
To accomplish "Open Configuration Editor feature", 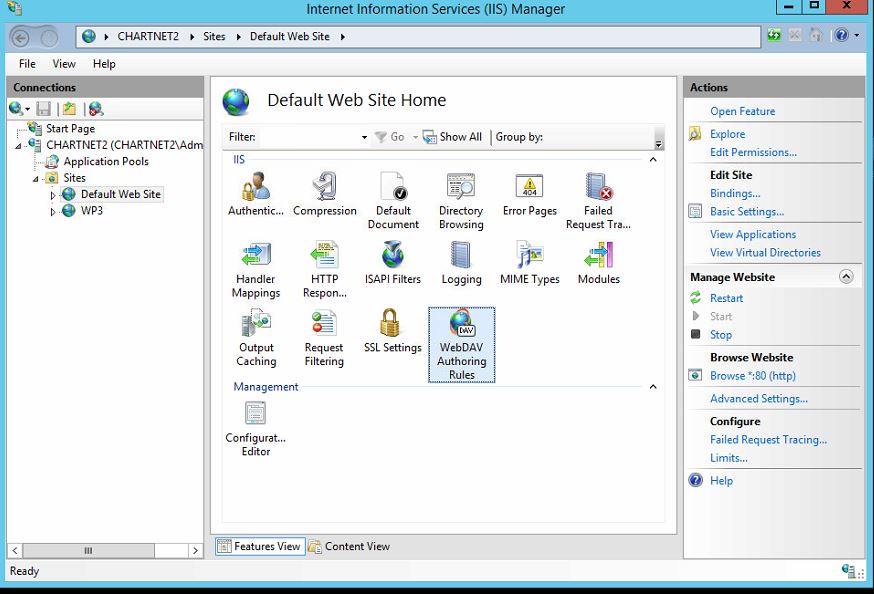I will [256, 429].
